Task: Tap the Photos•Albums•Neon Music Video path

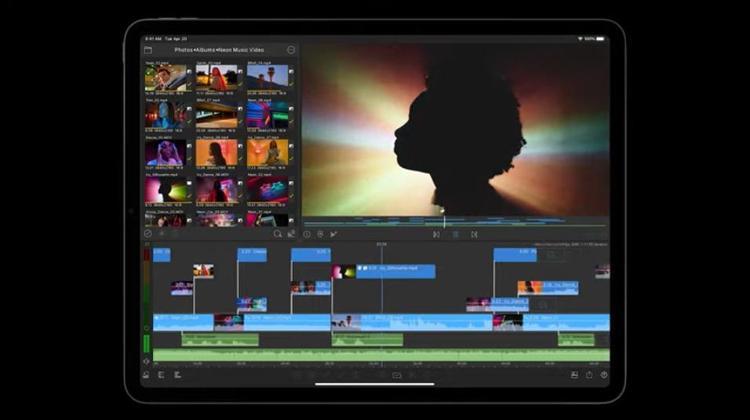Action: (218, 49)
